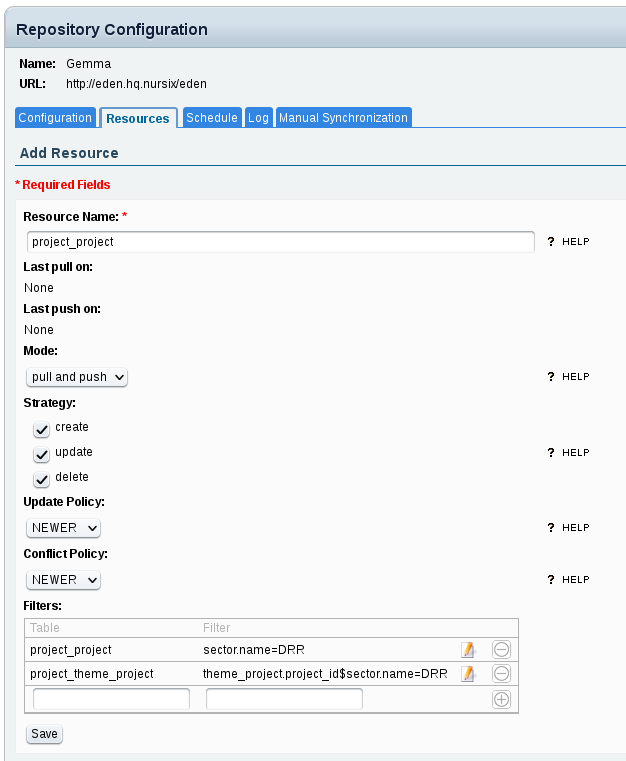The height and width of the screenshot is (761, 626).
Task: Open help for Strategy options
Action: click(568, 453)
